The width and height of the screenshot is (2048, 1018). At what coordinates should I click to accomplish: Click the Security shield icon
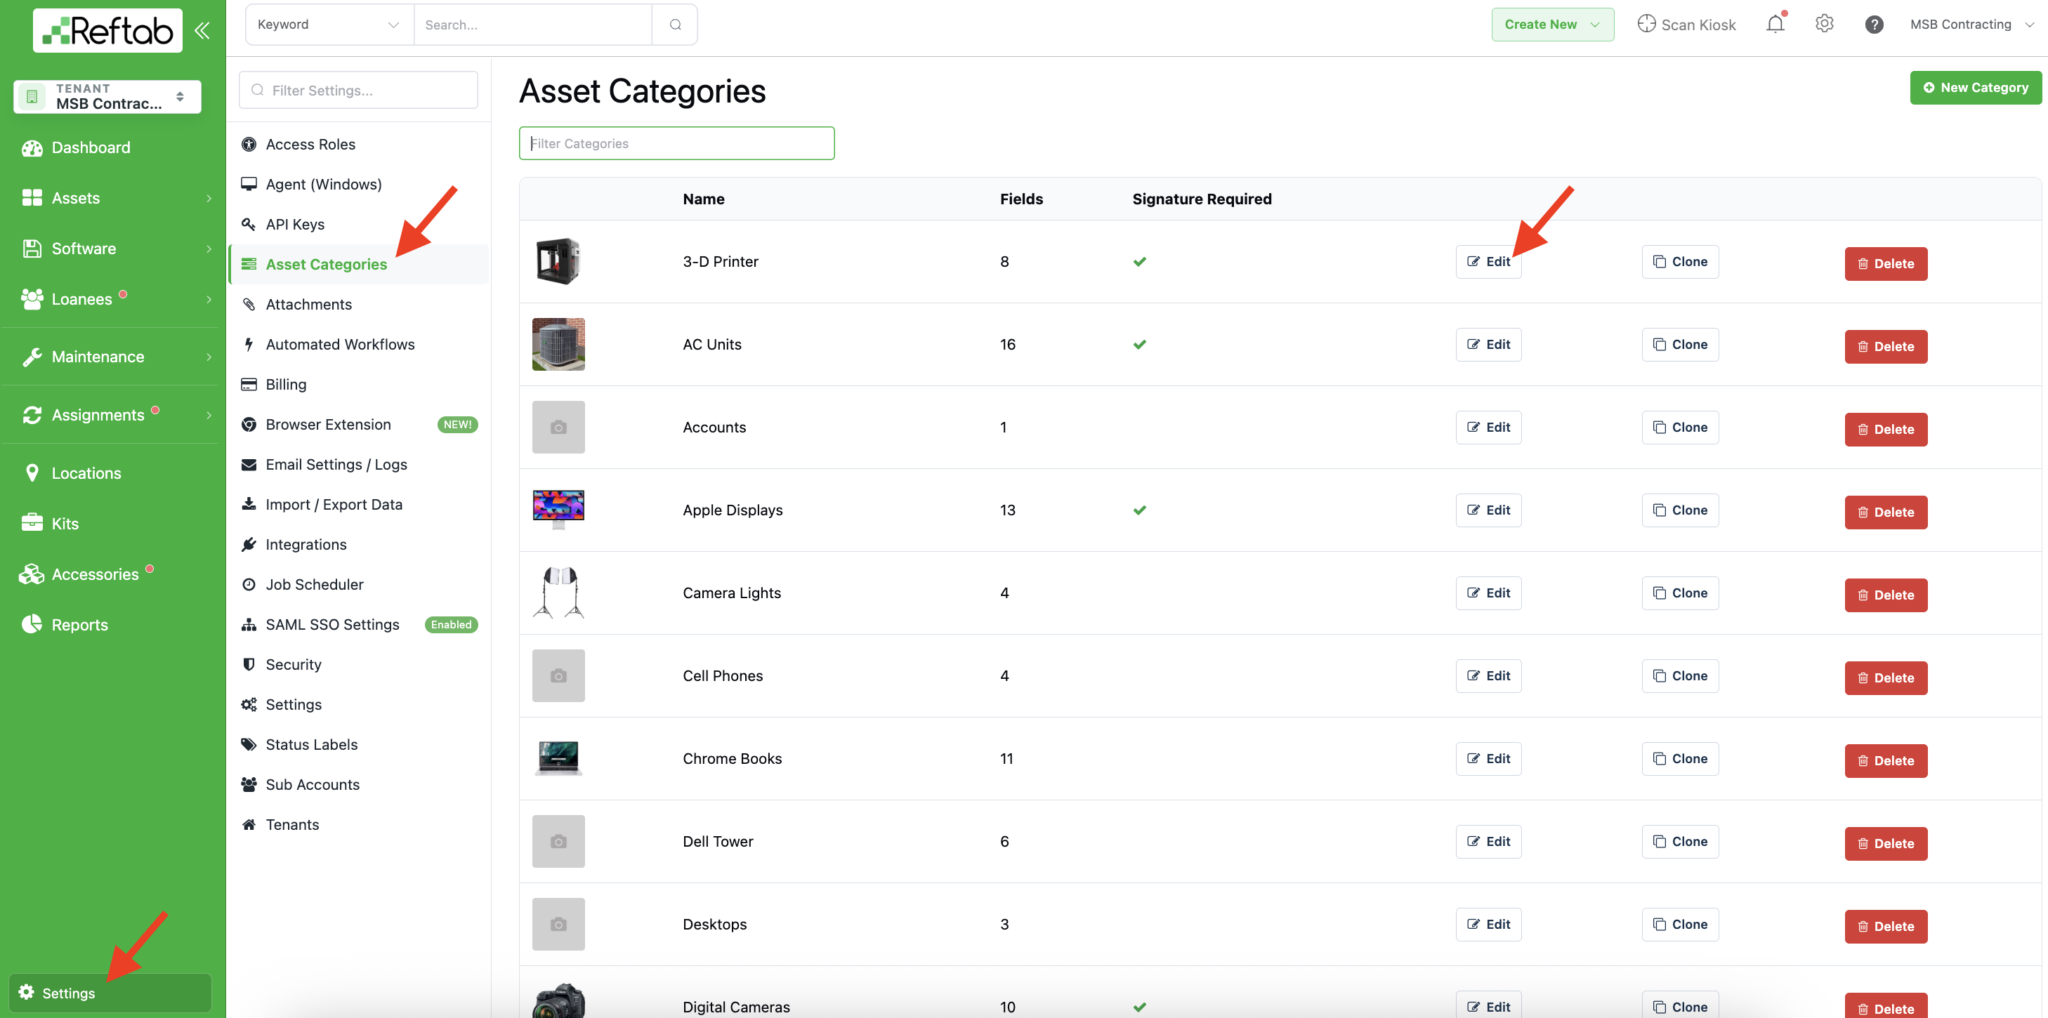(249, 664)
